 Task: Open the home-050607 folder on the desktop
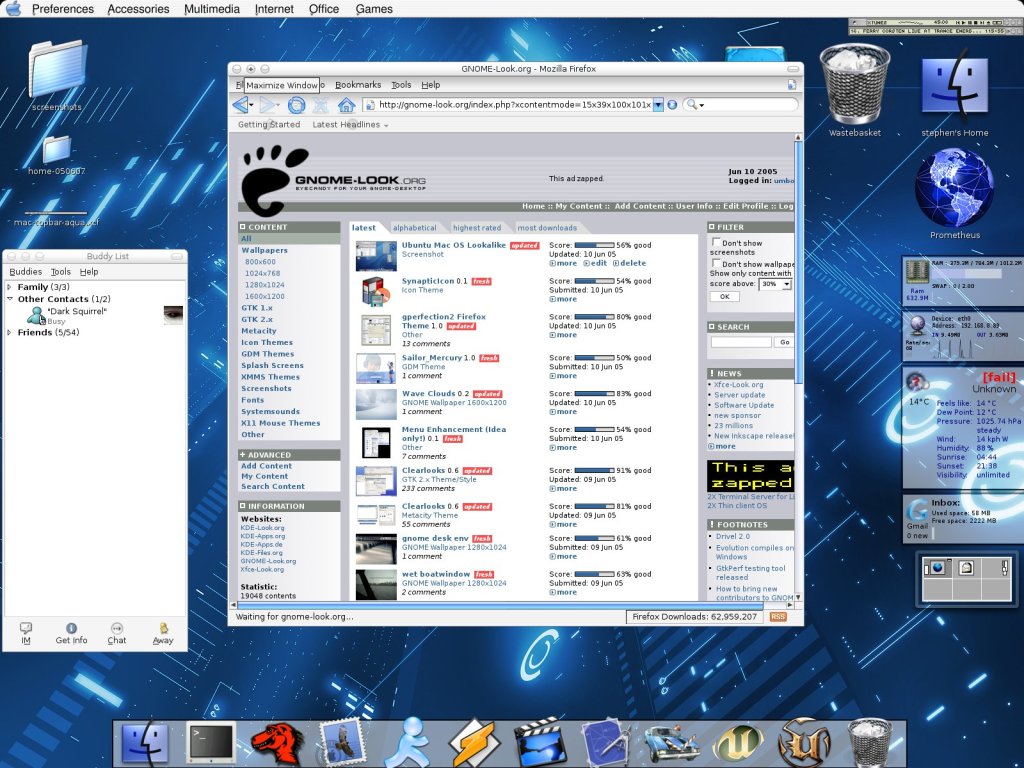57,154
